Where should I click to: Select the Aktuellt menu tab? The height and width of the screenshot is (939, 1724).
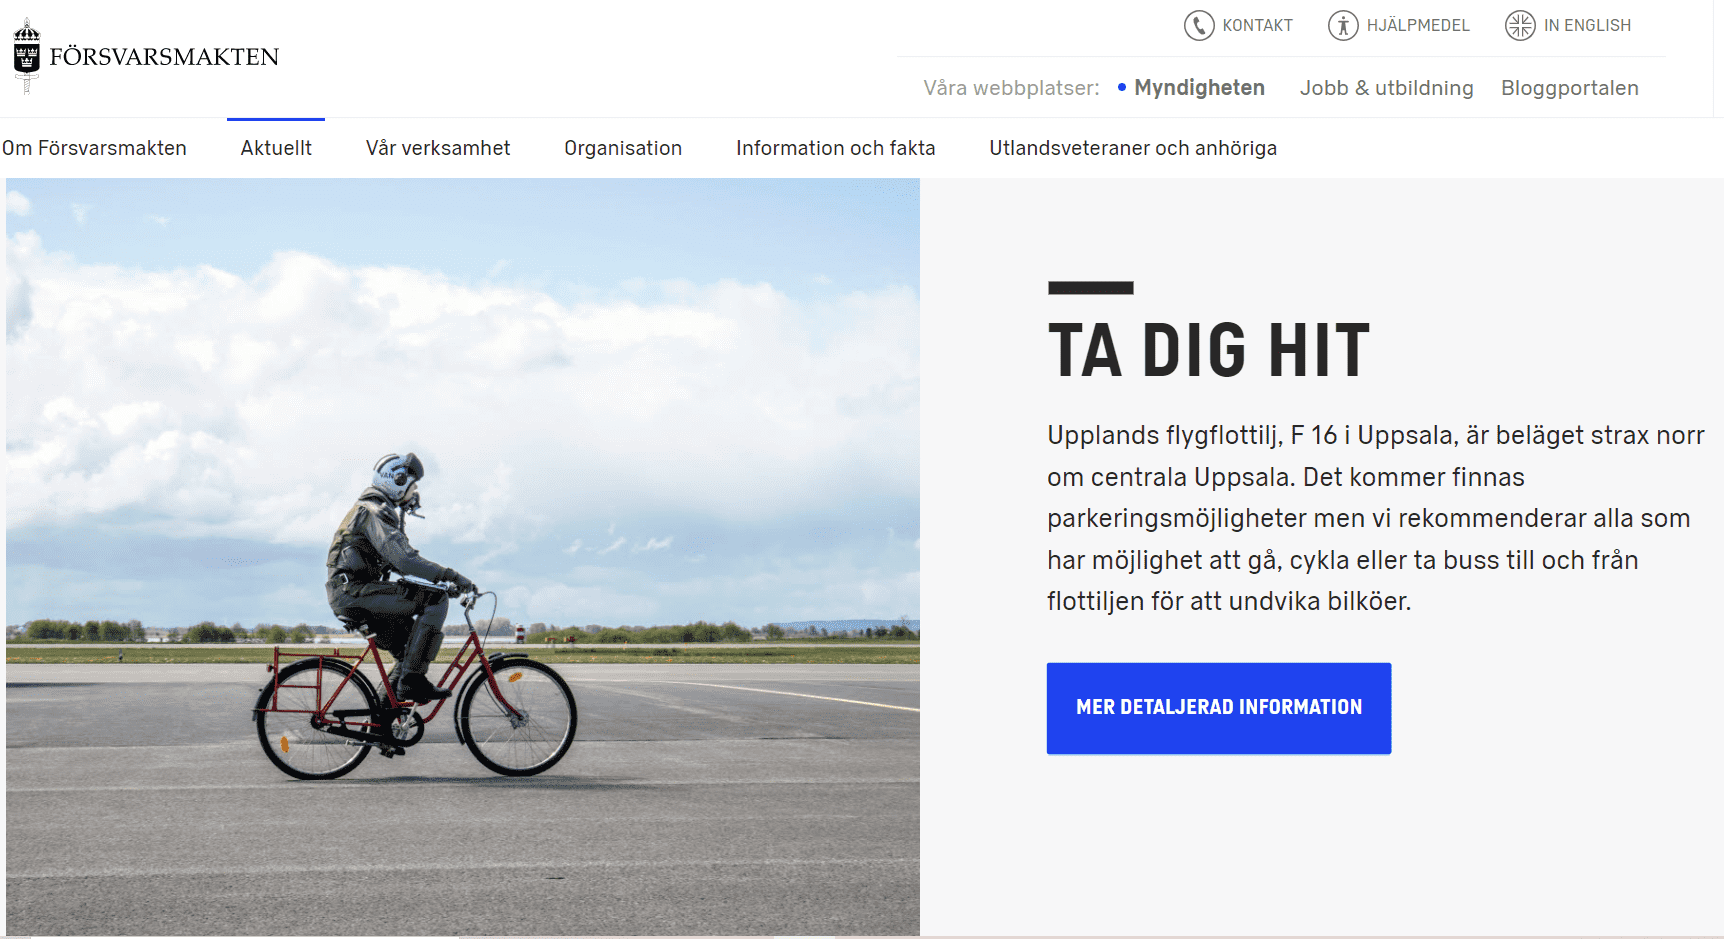click(x=276, y=148)
